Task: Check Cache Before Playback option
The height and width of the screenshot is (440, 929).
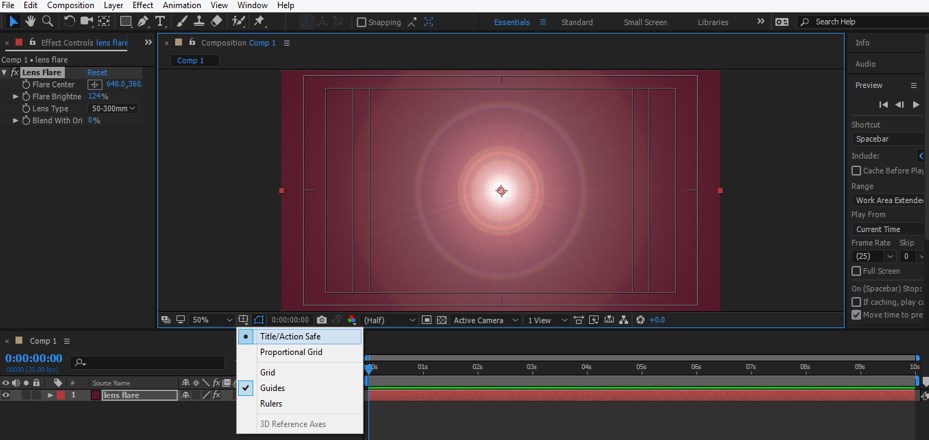Action: click(856, 171)
